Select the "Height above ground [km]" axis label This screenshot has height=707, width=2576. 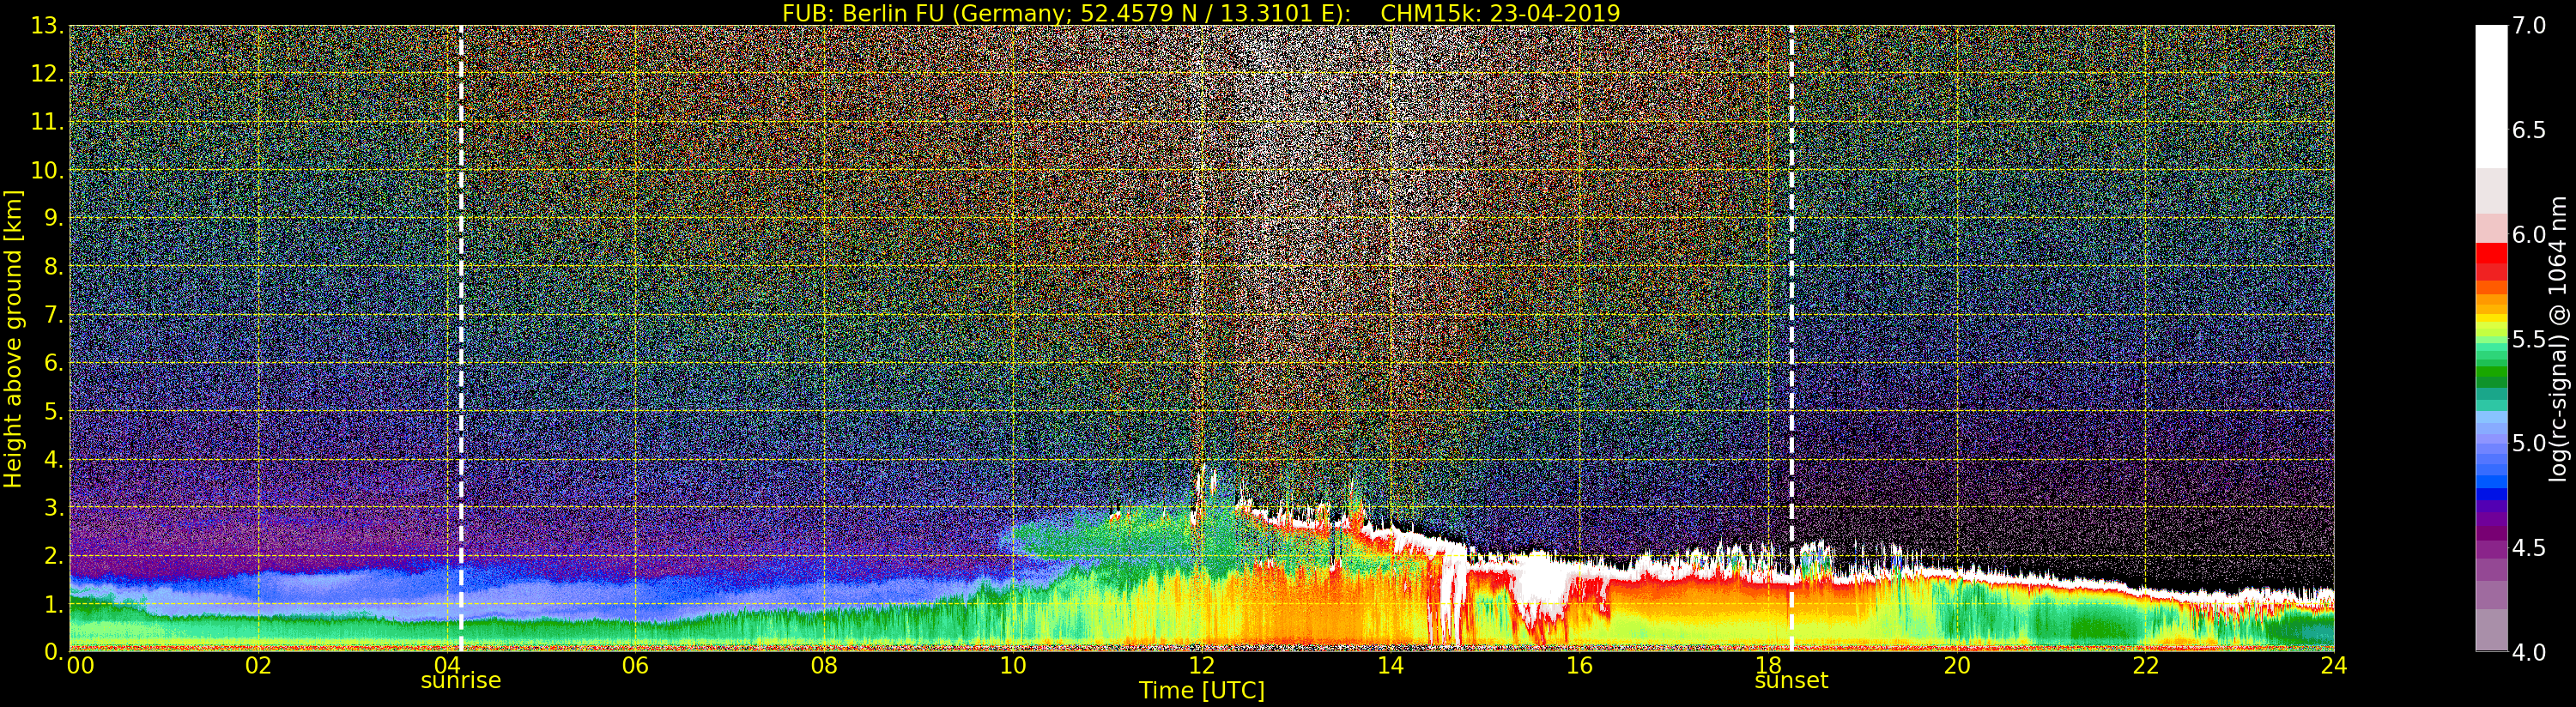click(13, 339)
